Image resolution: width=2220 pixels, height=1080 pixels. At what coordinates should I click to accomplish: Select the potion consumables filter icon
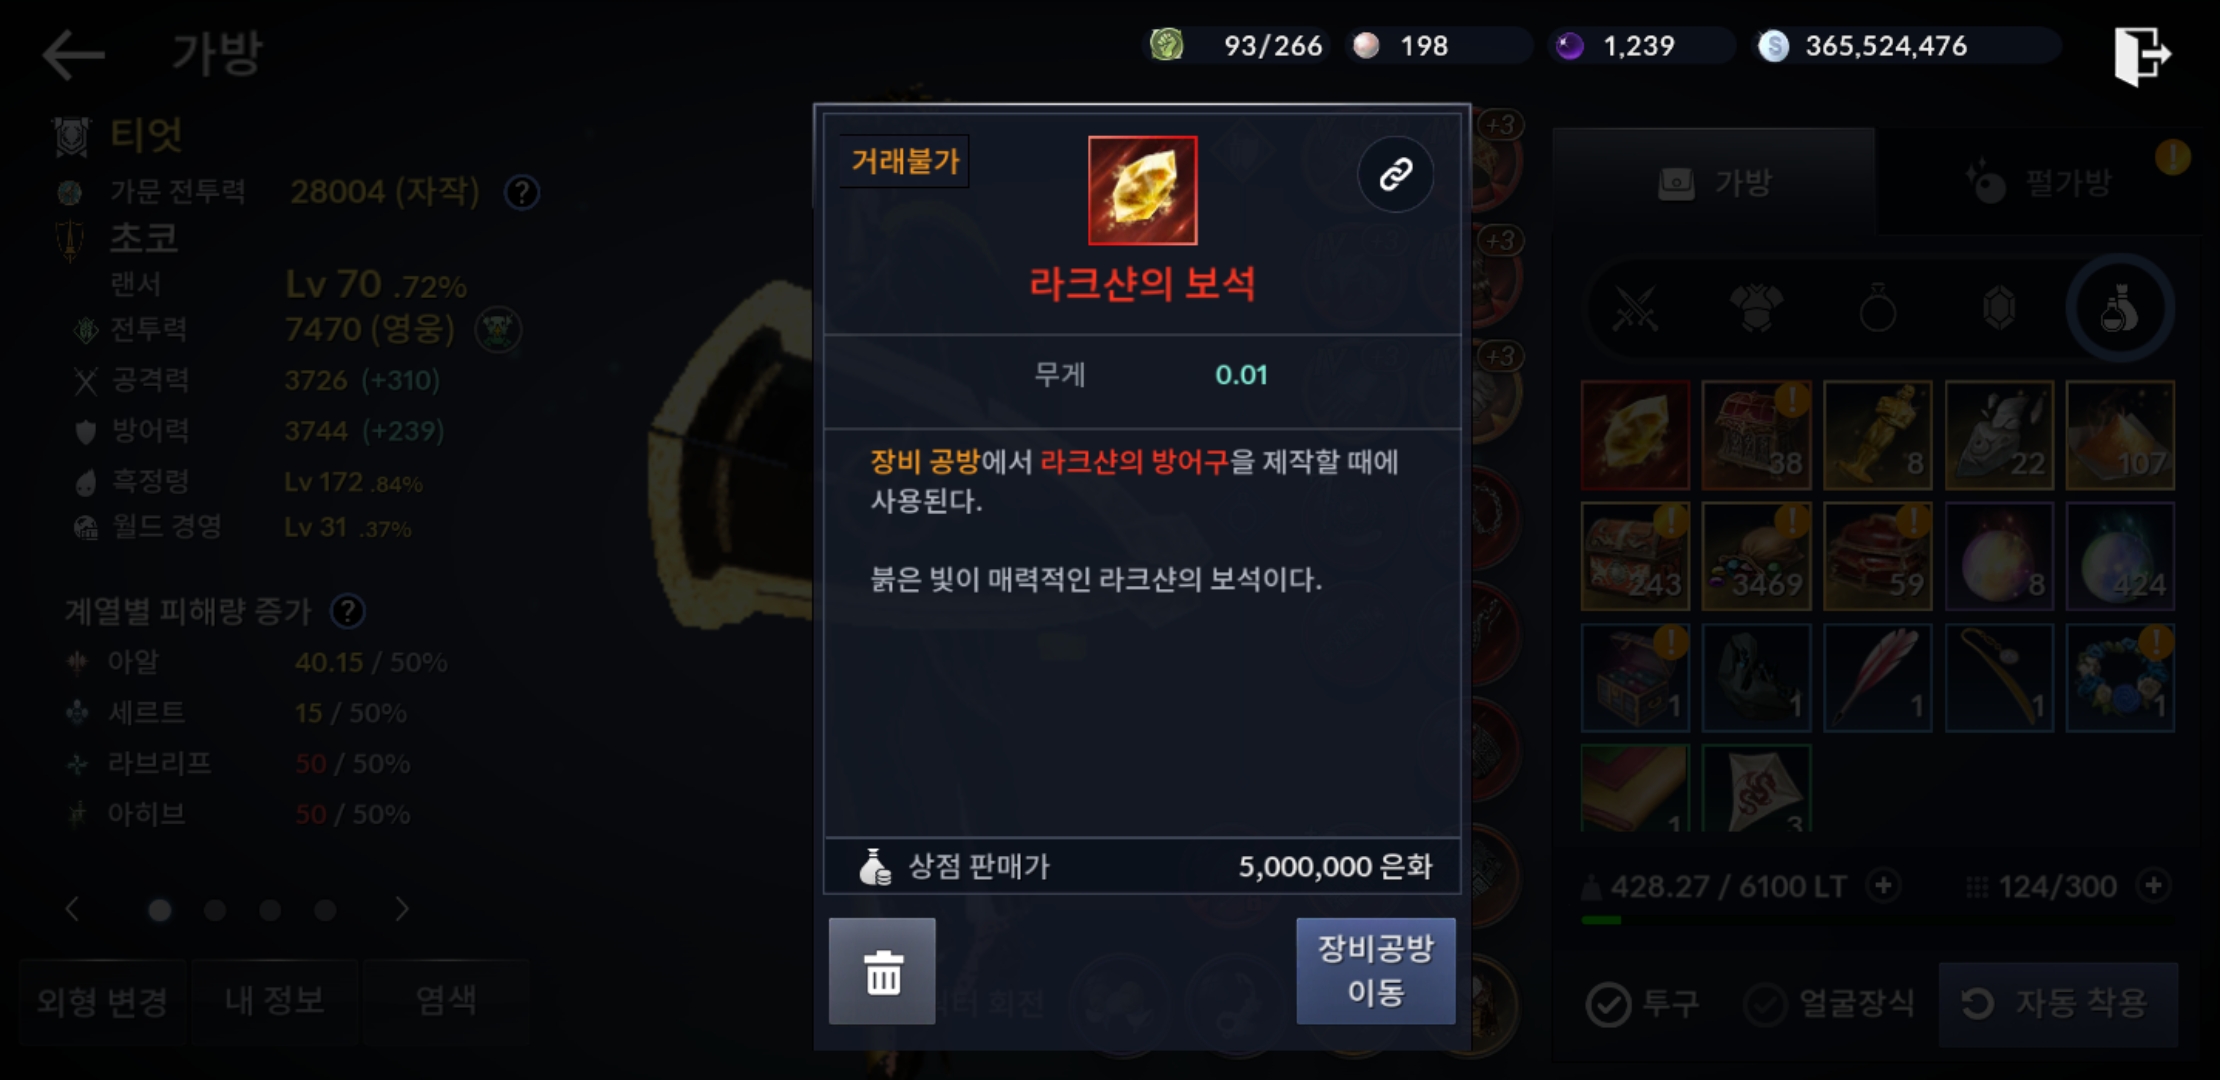(x=2120, y=309)
